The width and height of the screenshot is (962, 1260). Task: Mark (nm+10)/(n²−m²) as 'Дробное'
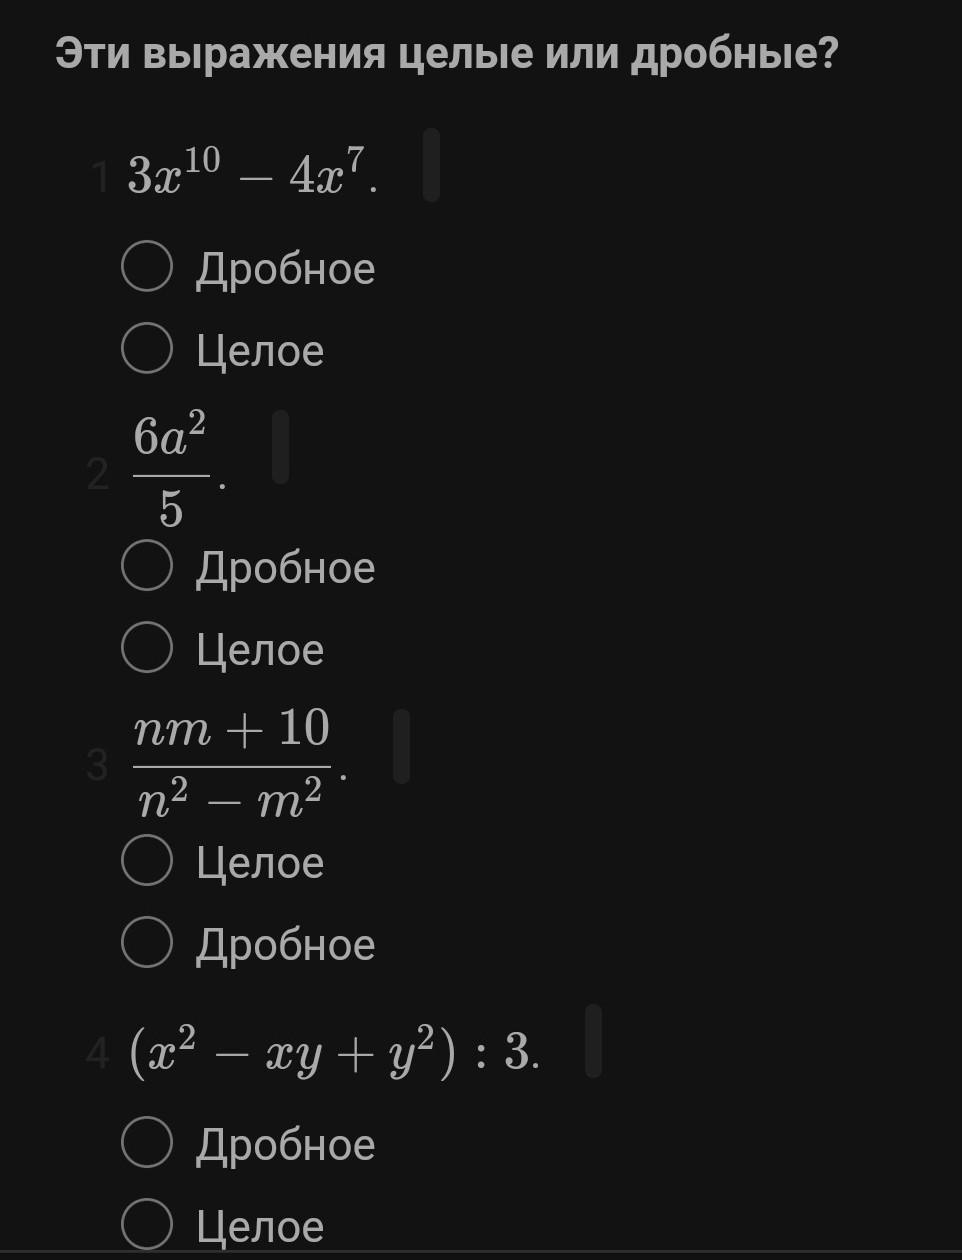[x=147, y=943]
